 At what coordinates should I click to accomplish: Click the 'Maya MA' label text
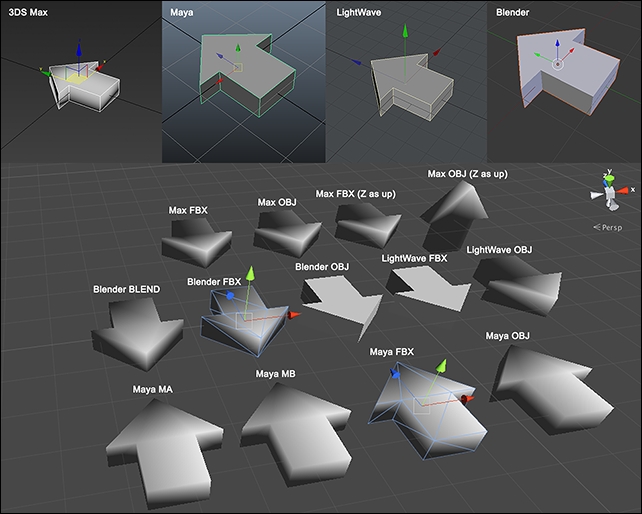[153, 389]
